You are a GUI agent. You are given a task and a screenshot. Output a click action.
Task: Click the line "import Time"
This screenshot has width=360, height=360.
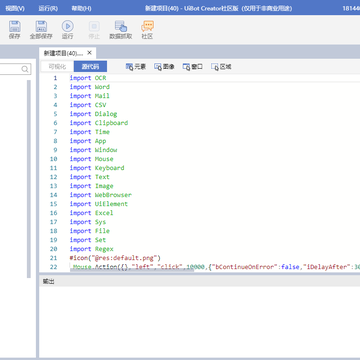[90, 132]
